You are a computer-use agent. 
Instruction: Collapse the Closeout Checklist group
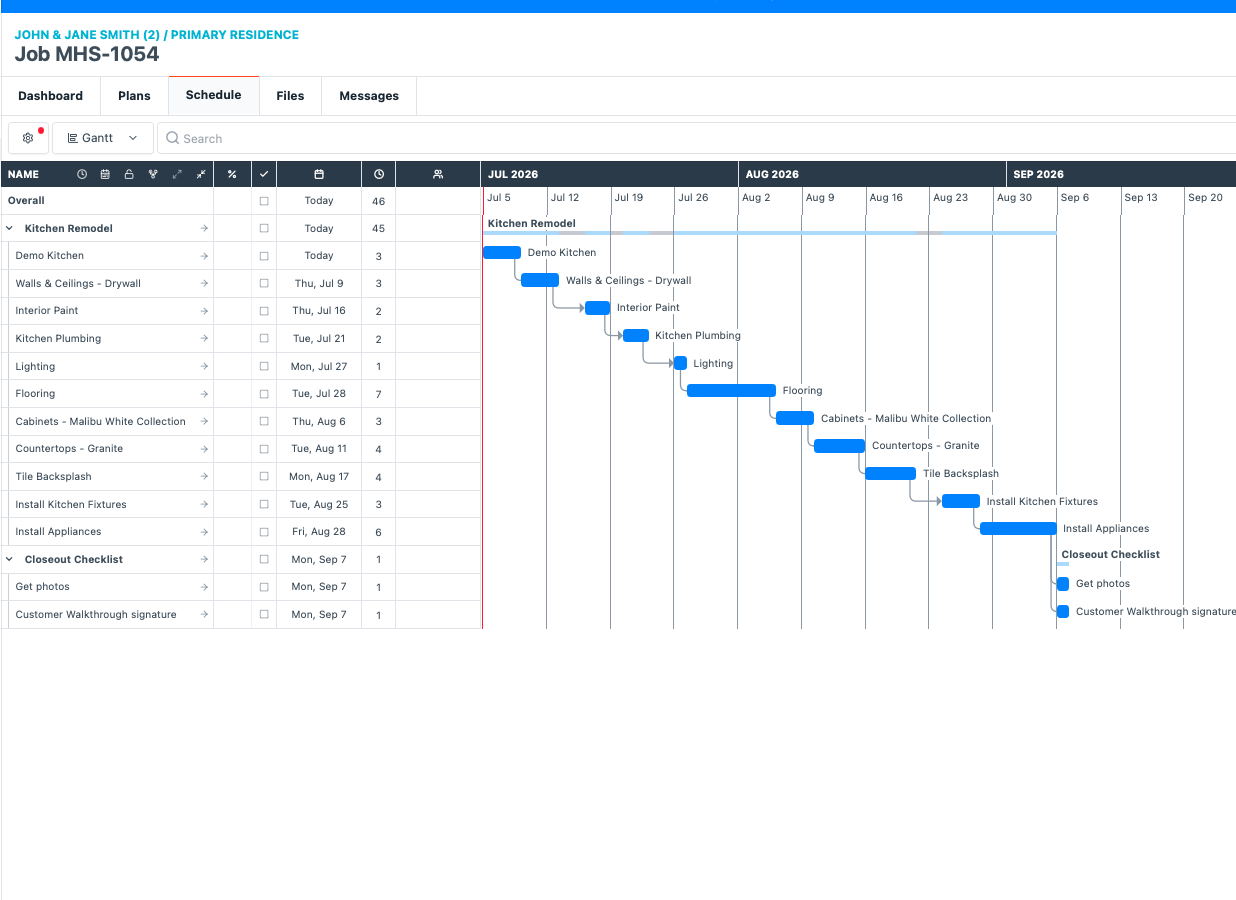click(10, 560)
